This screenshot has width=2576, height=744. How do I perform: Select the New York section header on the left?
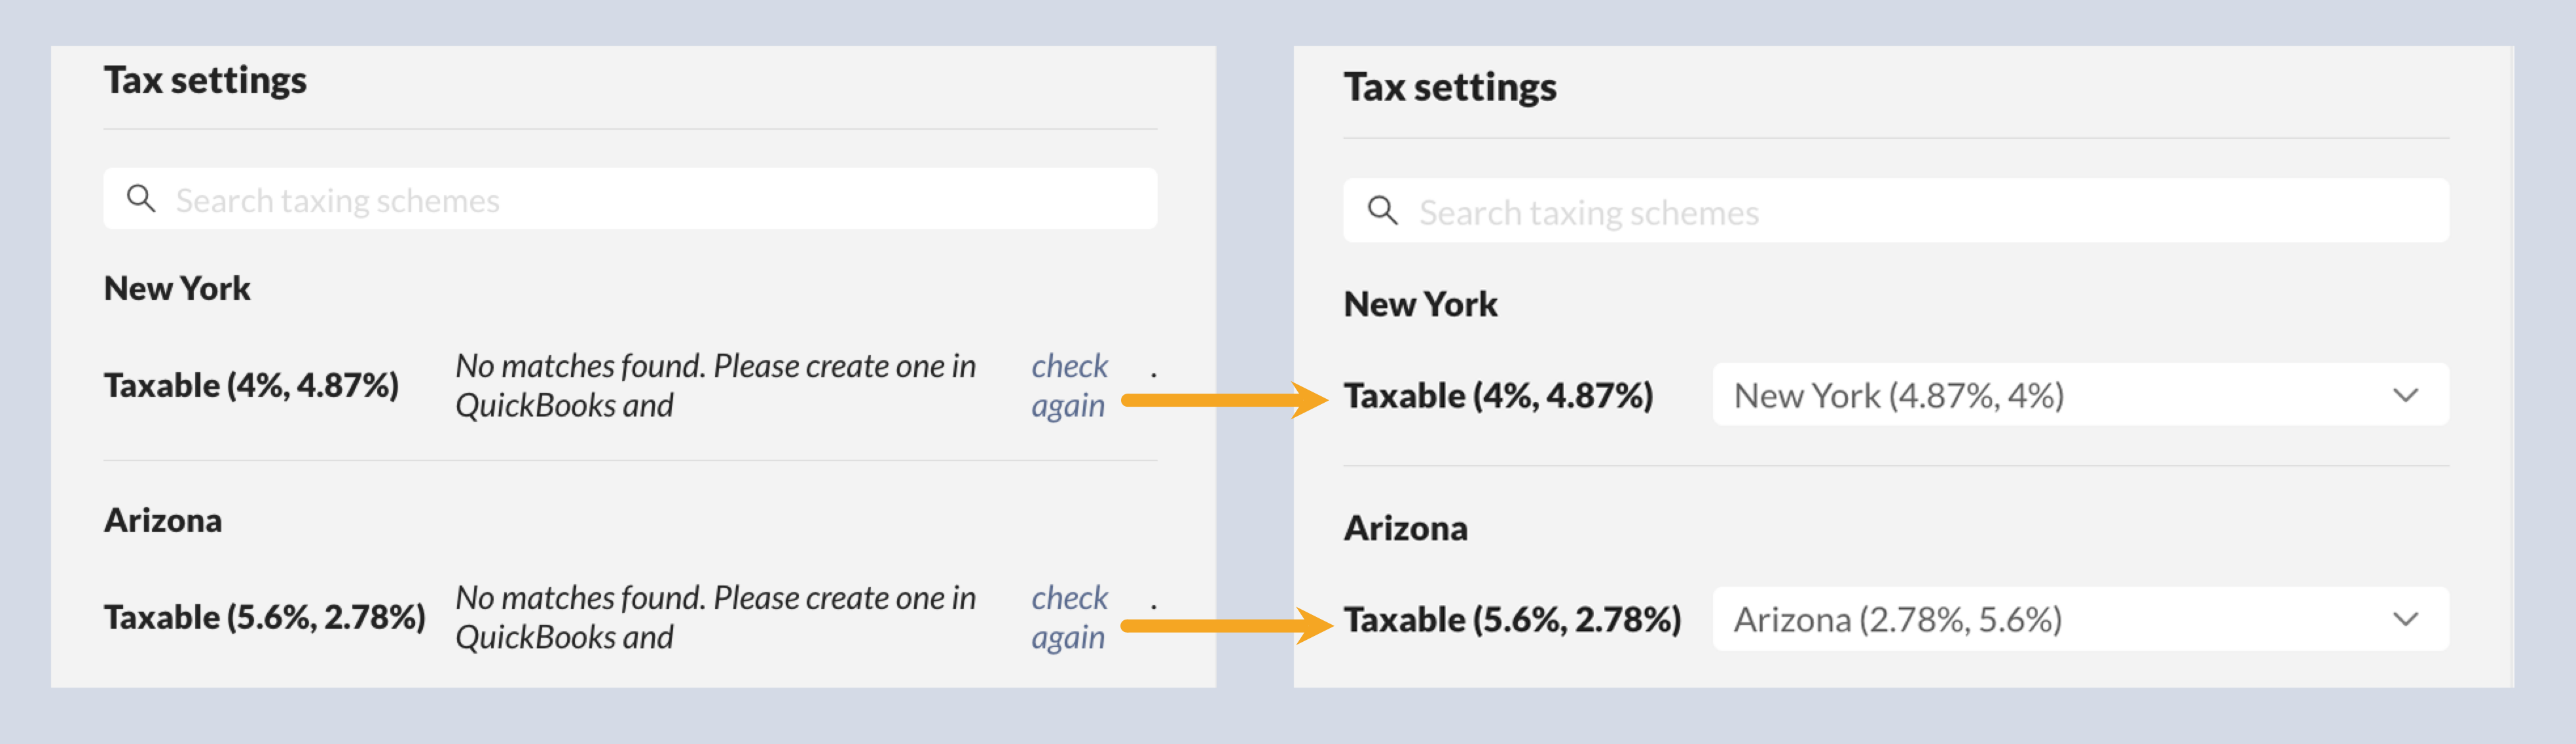pyautogui.click(x=177, y=288)
